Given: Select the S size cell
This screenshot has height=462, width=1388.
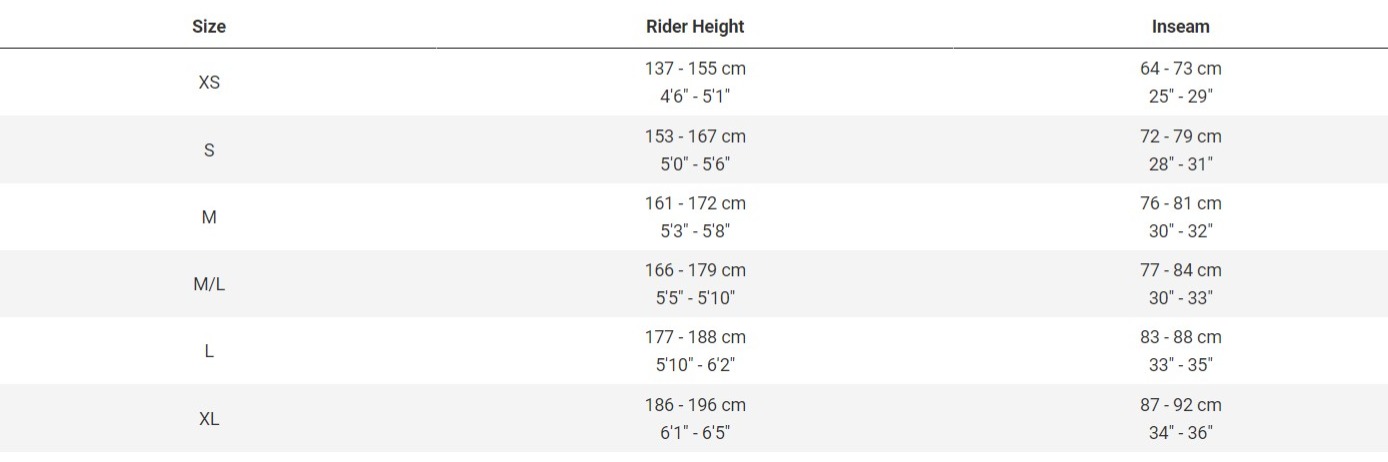Looking at the screenshot, I should click(209, 150).
